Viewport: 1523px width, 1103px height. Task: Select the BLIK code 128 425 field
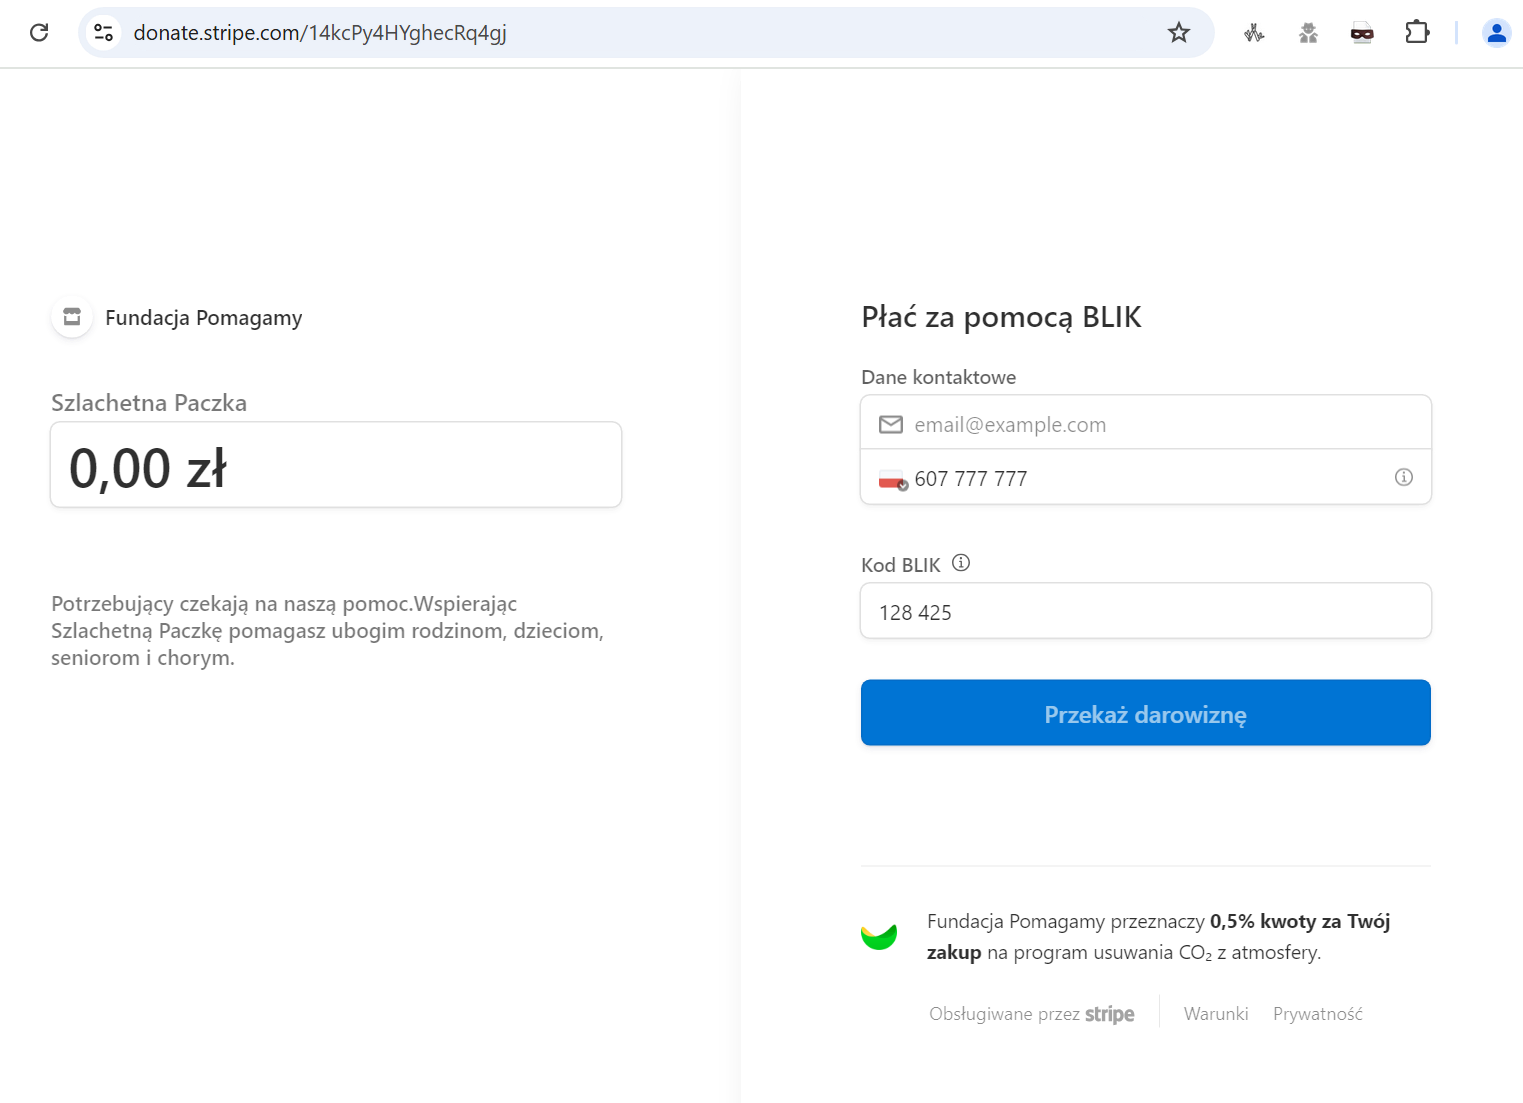[1145, 611]
